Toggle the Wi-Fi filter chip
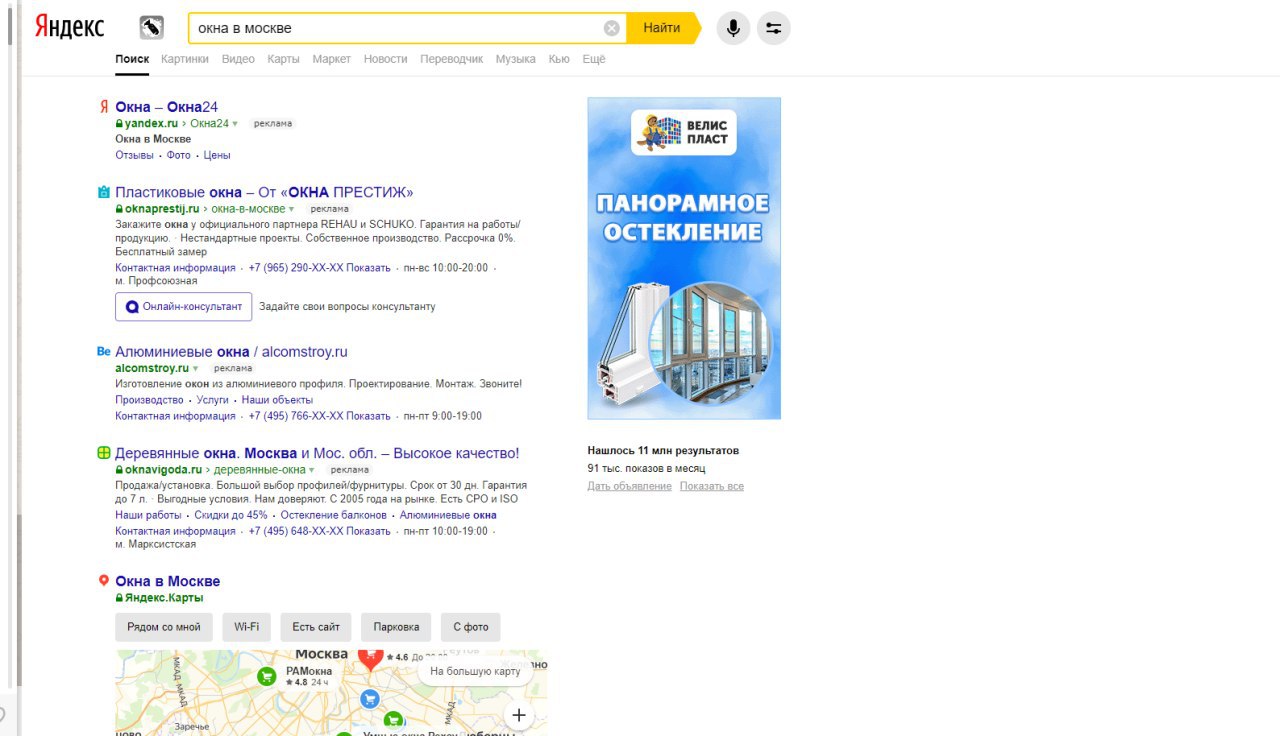The image size is (1280, 736). tap(246, 627)
